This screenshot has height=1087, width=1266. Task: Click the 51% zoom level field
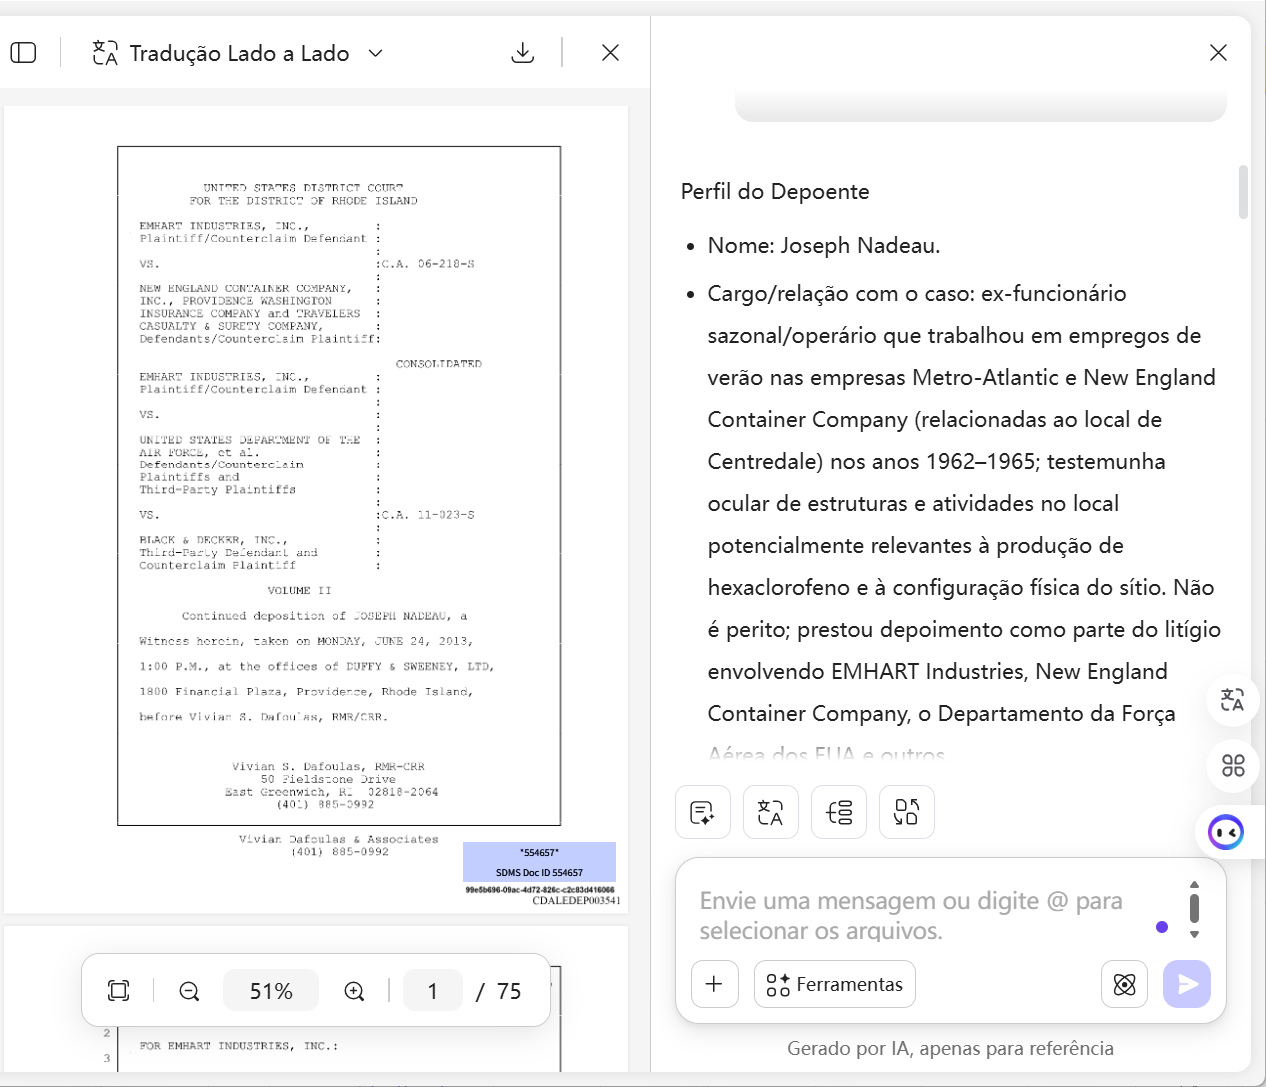click(x=271, y=991)
